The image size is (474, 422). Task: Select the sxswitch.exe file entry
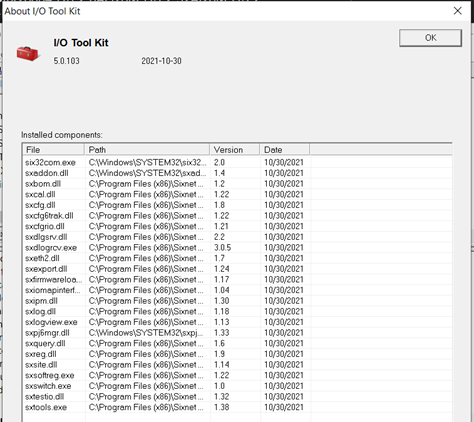(x=48, y=386)
